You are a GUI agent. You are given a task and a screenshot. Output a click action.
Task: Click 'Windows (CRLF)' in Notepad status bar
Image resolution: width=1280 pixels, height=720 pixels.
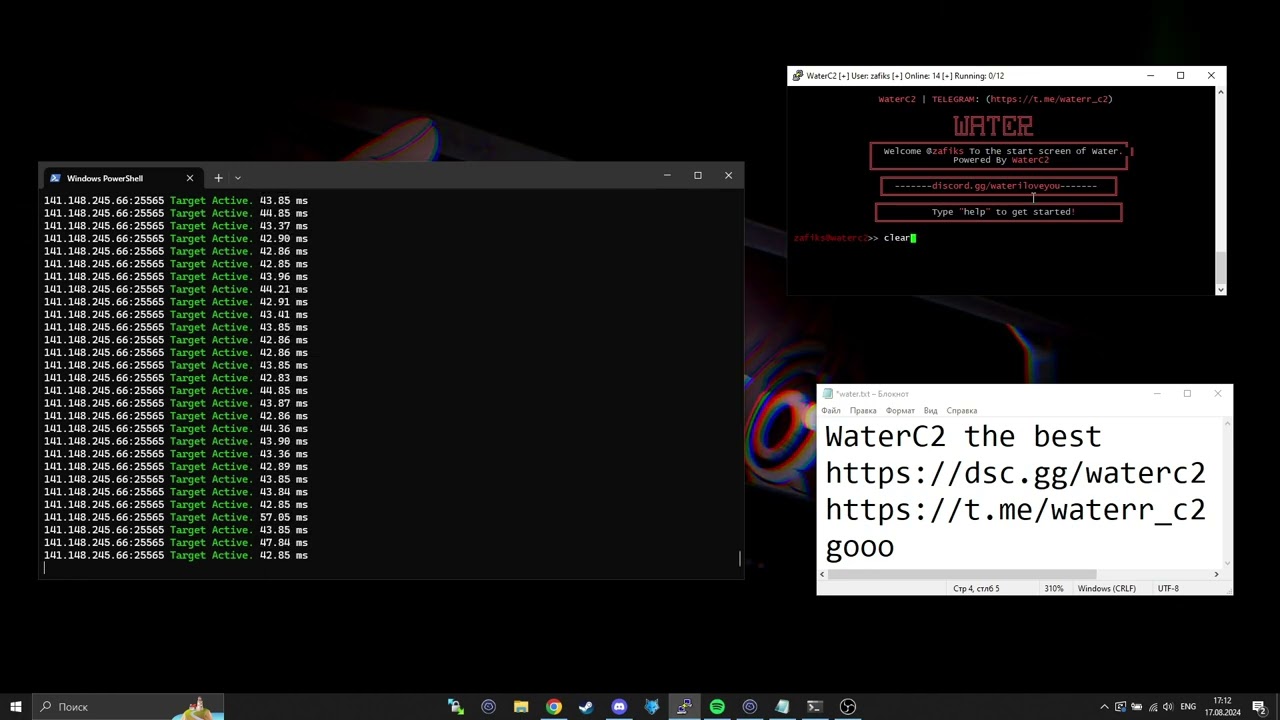tap(1106, 588)
